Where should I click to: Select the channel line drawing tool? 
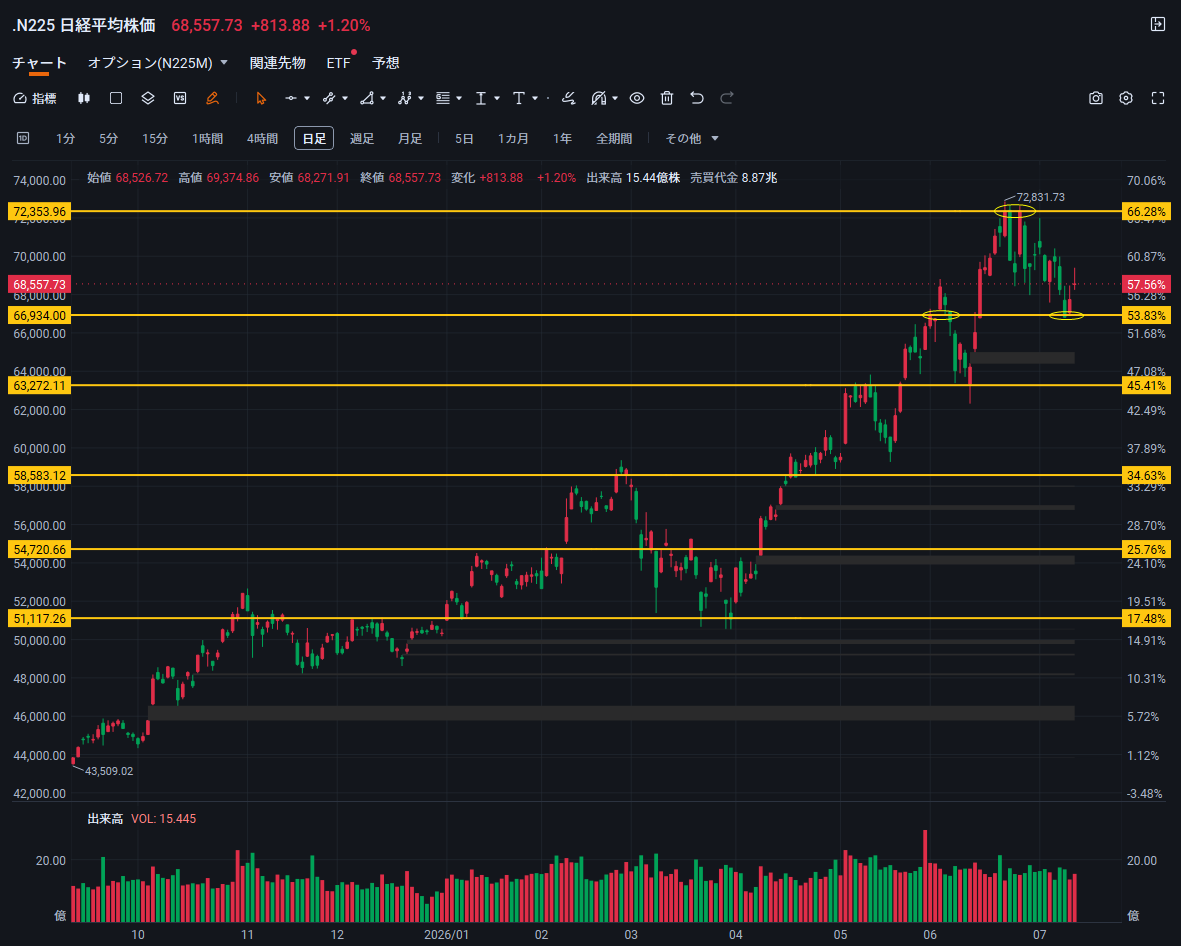[328, 98]
